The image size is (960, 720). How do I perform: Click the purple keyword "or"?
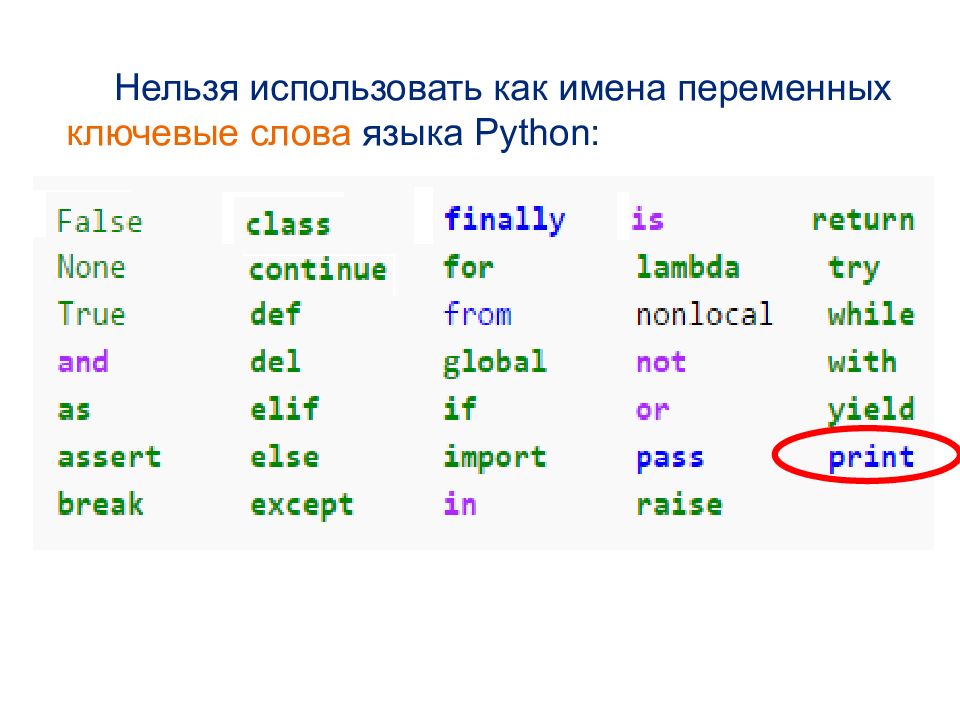tap(652, 410)
